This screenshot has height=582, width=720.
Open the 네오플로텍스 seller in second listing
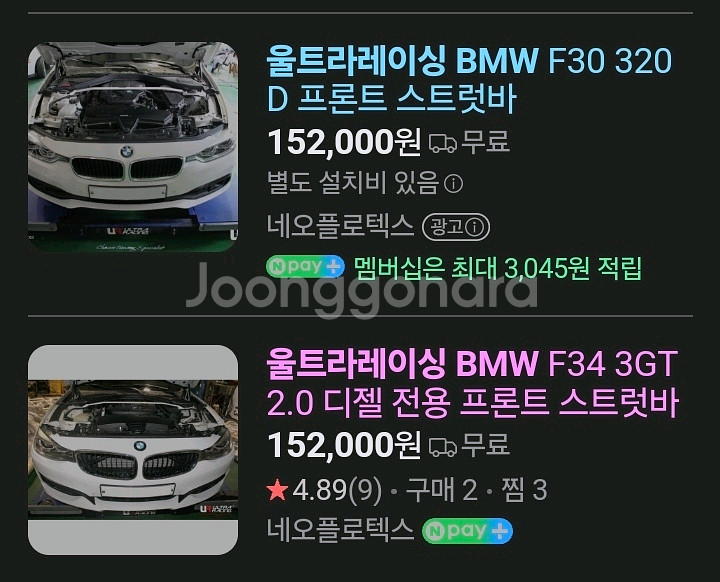[x=341, y=530]
